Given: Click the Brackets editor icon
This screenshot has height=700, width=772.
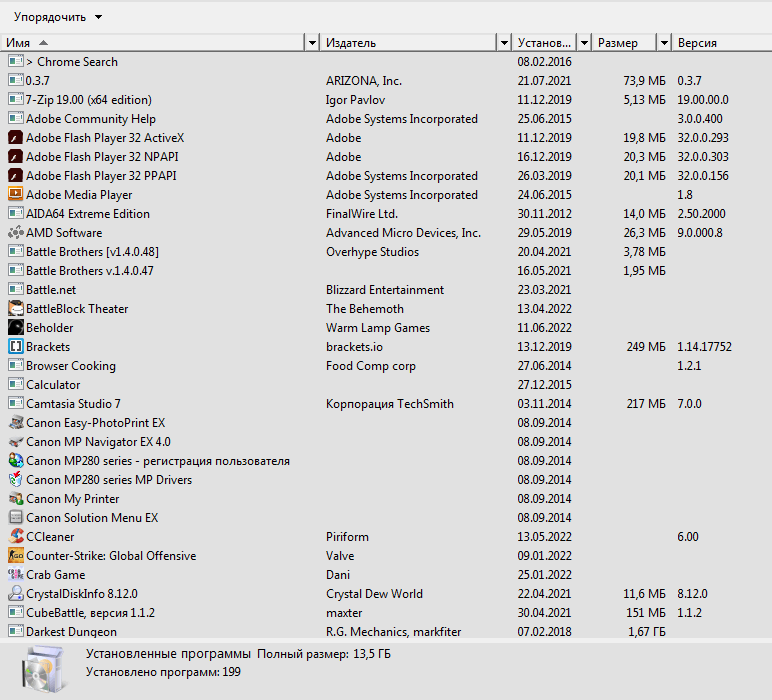Looking at the screenshot, I should click(x=16, y=347).
